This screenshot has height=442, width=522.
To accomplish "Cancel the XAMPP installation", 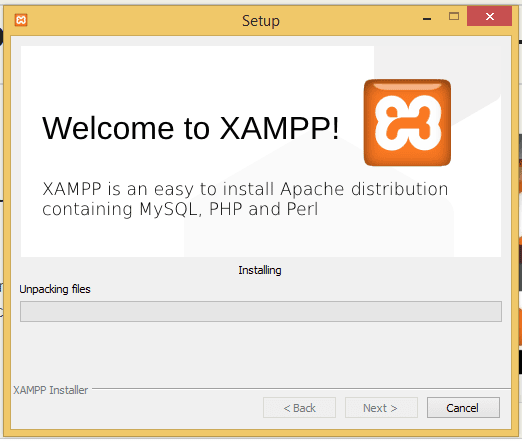I will coord(463,407).
